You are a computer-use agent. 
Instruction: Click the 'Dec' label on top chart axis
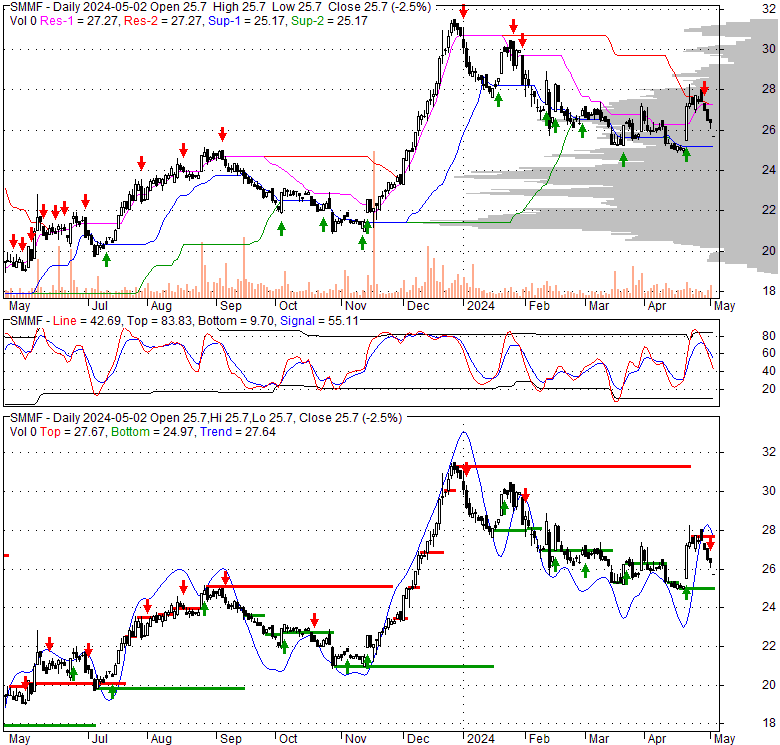418,305
